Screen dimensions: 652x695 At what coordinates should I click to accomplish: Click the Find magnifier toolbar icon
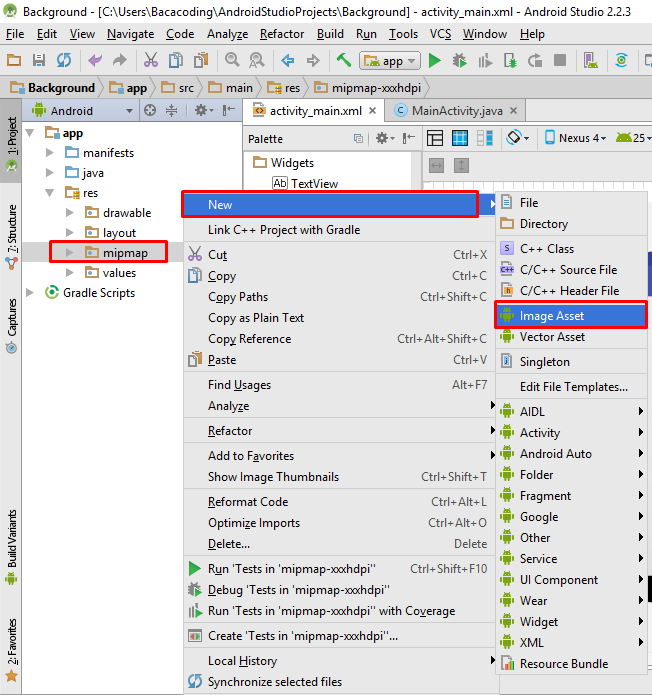pyautogui.click(x=232, y=59)
